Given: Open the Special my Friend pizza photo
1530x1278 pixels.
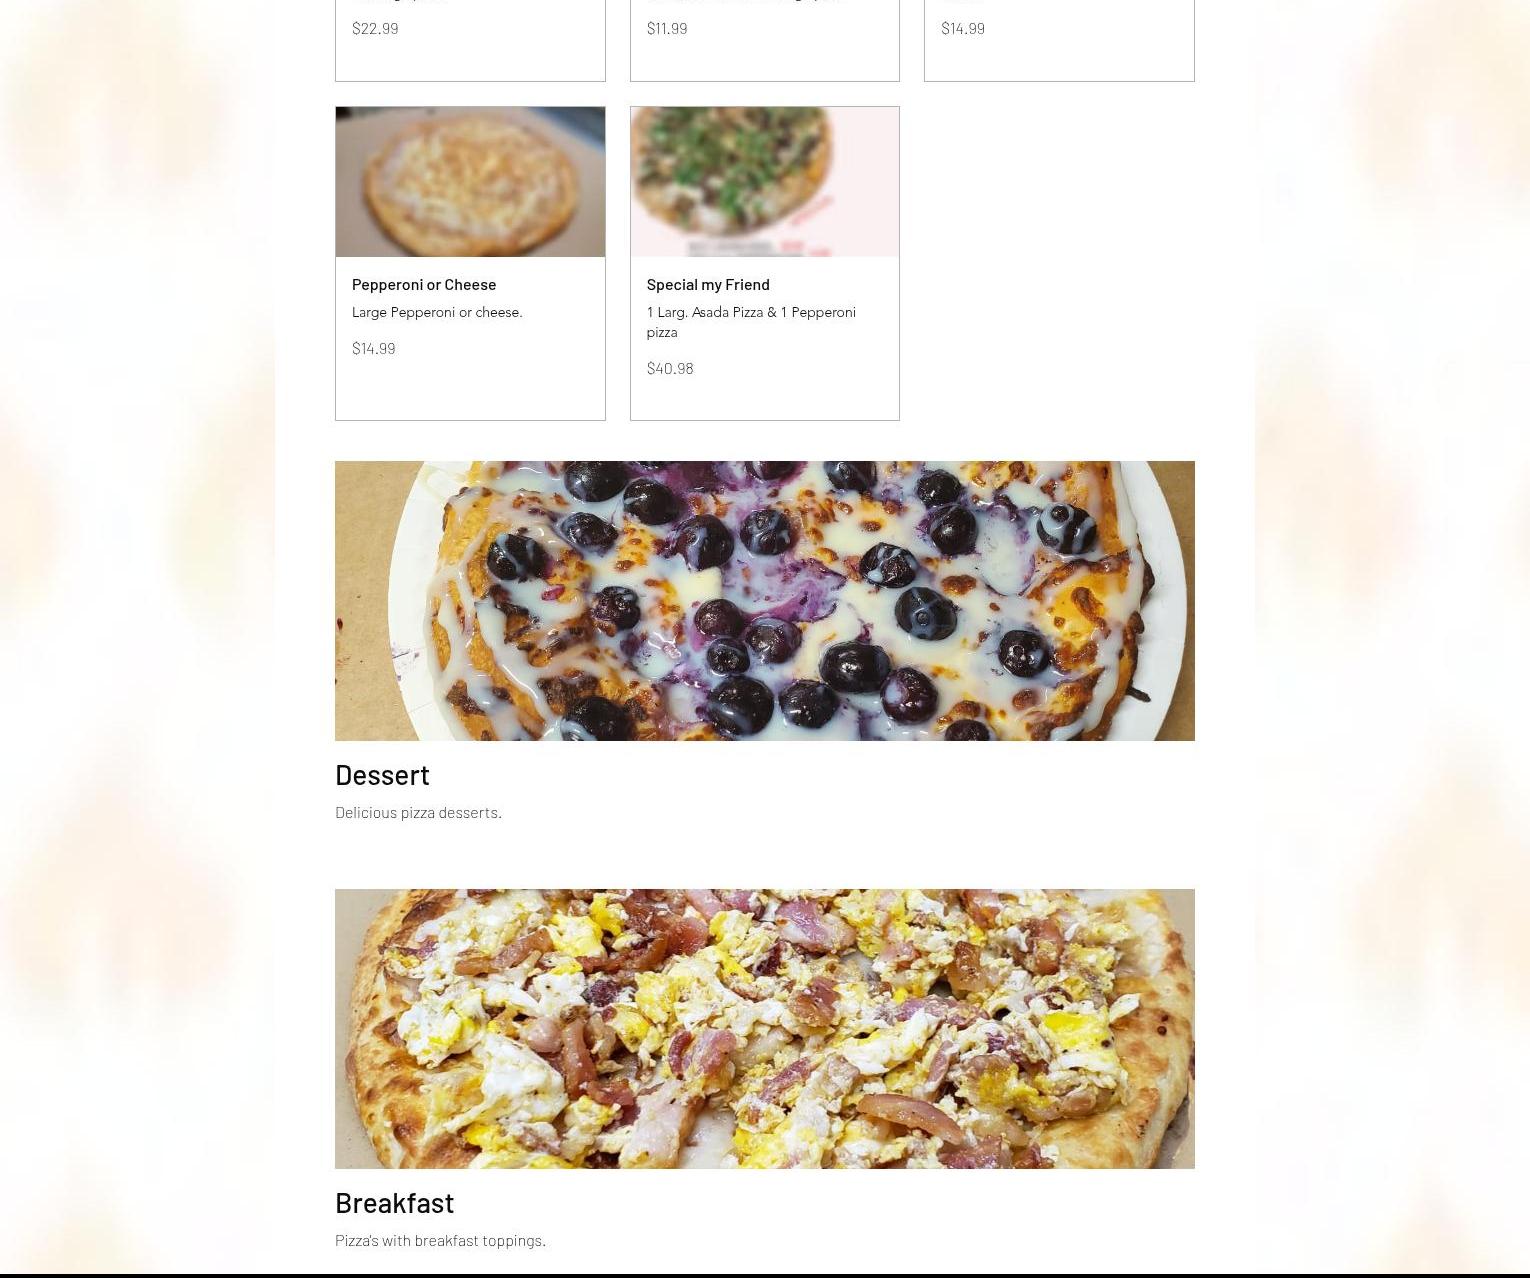Looking at the screenshot, I should (765, 182).
